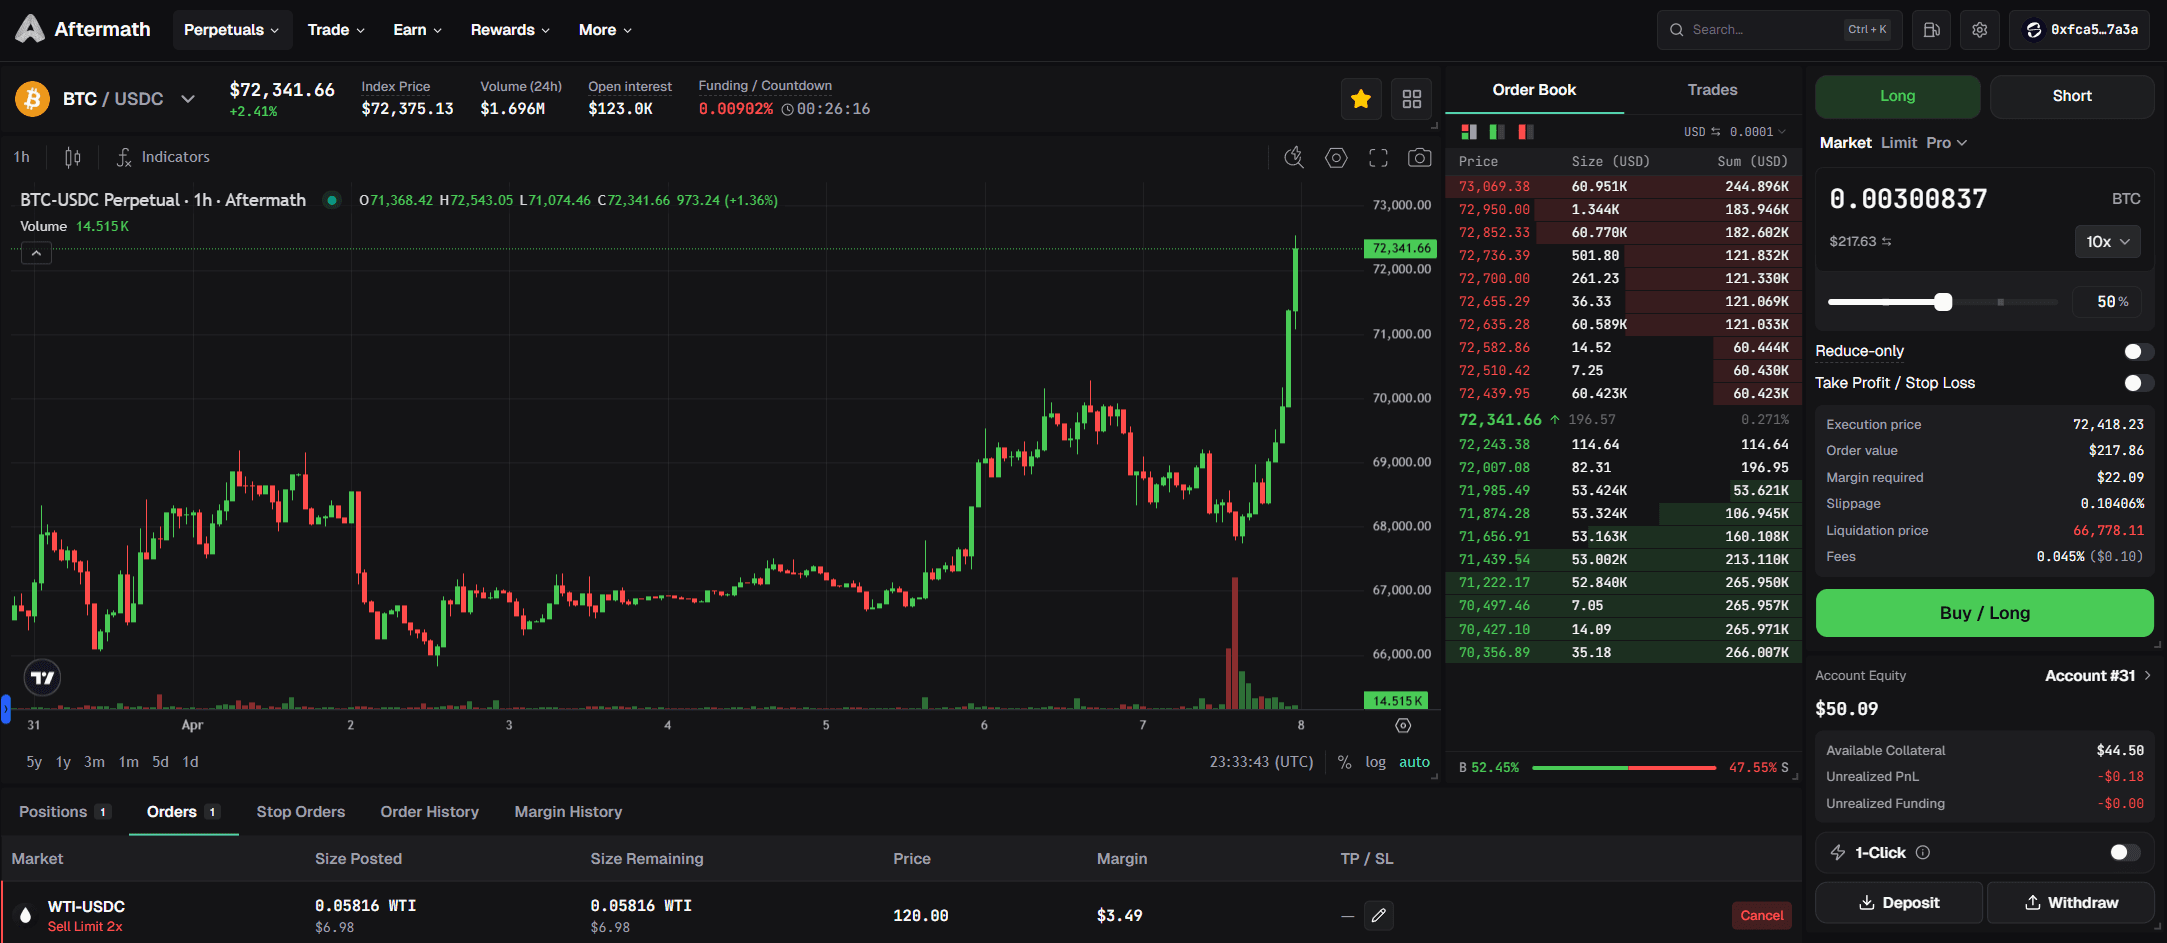The height and width of the screenshot is (943, 2167).
Task: Open the Margin History tab
Action: pyautogui.click(x=567, y=812)
